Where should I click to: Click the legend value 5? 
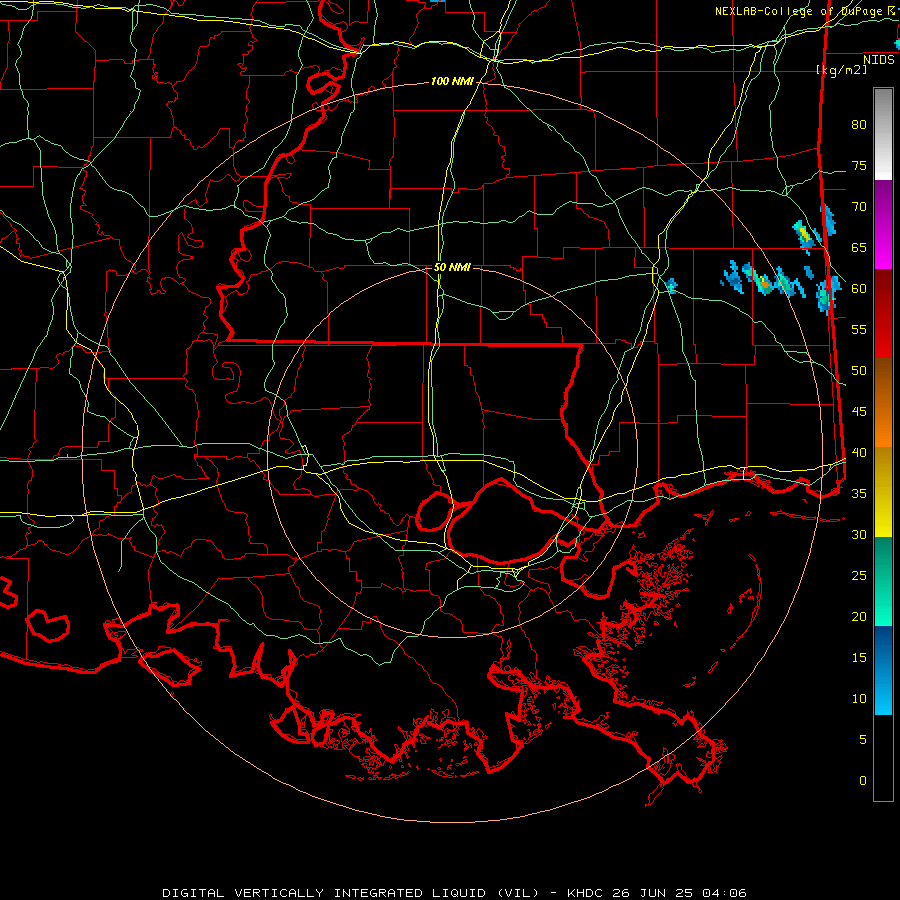(x=863, y=740)
